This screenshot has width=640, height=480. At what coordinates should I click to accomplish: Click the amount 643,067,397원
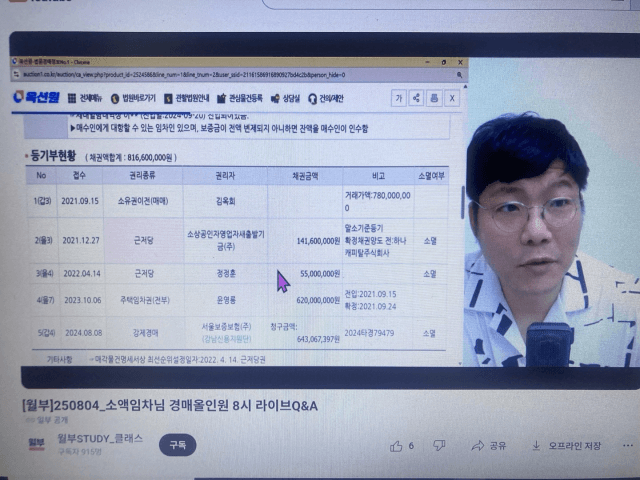click(x=318, y=339)
